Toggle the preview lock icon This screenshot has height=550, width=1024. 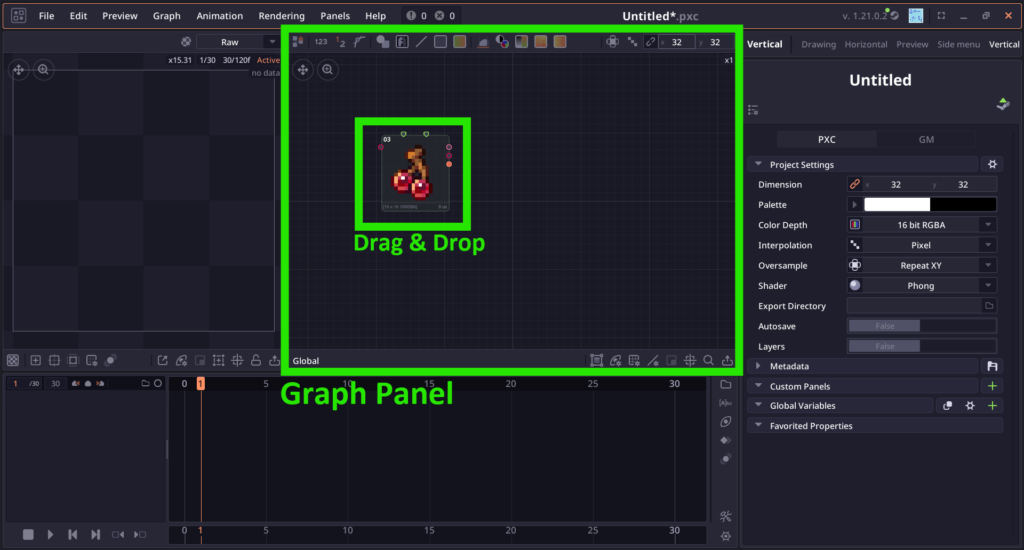[x=256, y=361]
